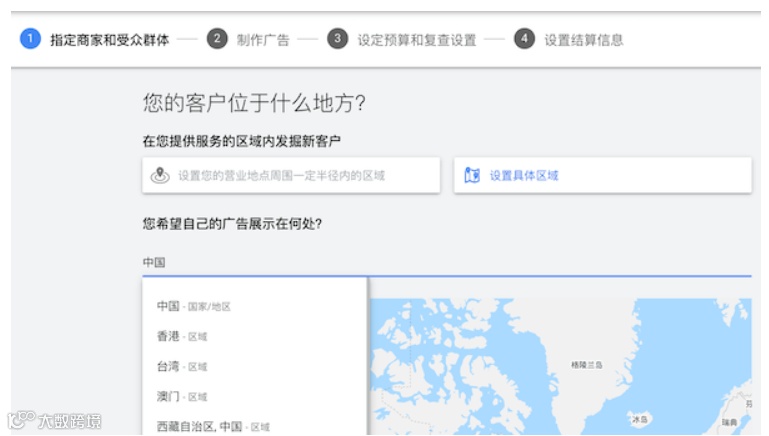The image size is (769, 436).
Task: Select step 1 circle icon
Action: coord(30,39)
